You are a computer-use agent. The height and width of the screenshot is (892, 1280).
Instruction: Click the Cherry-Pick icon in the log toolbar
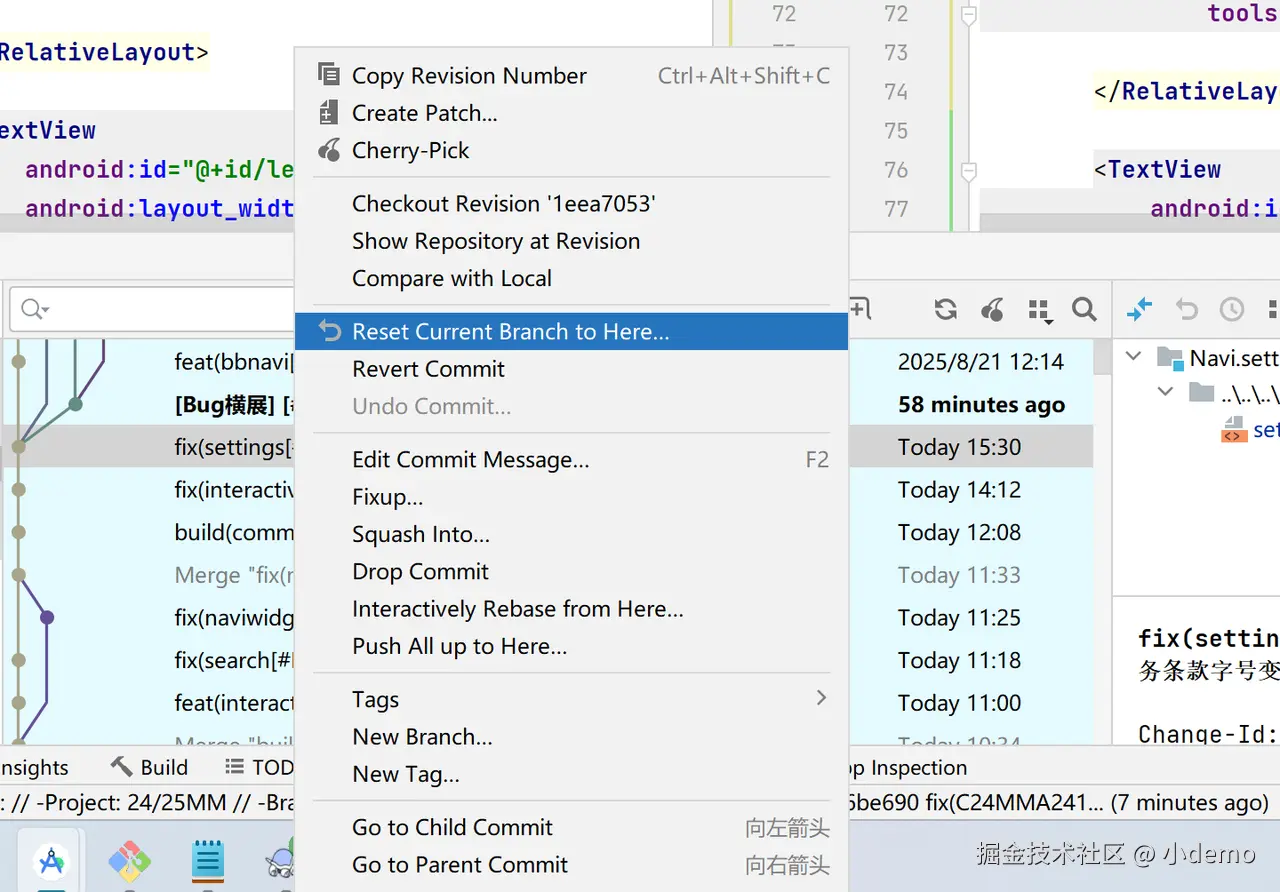[992, 310]
